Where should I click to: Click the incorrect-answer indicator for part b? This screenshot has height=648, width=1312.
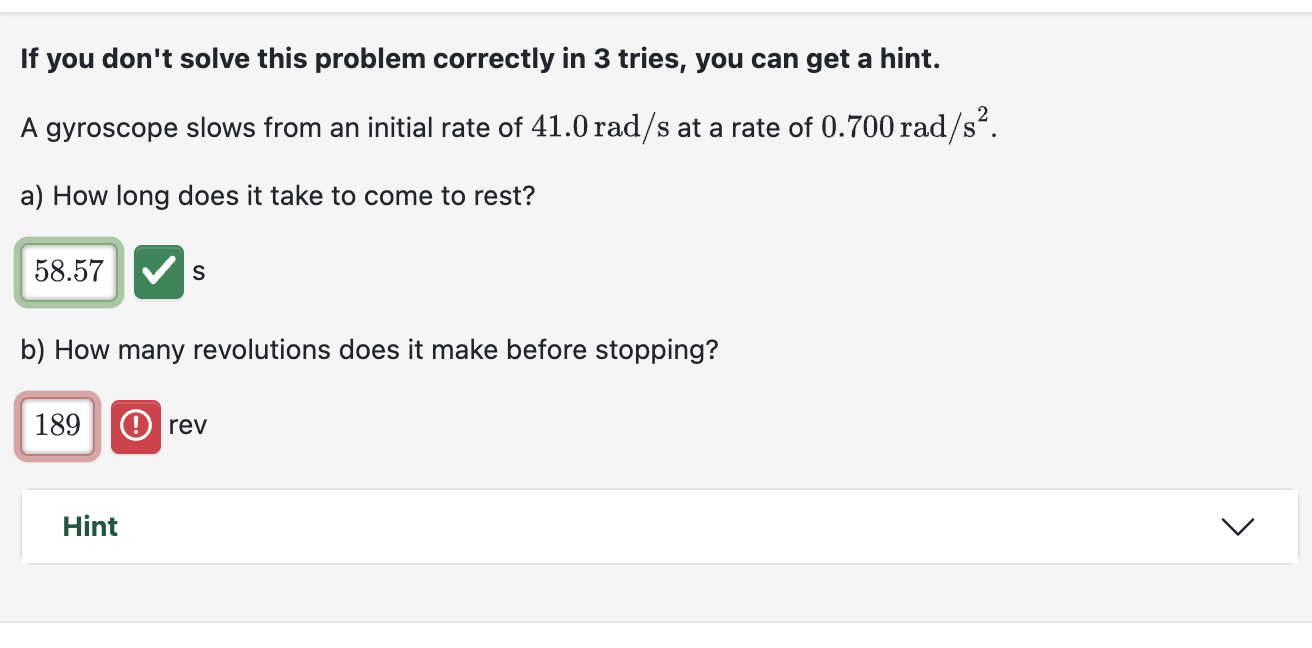point(136,425)
